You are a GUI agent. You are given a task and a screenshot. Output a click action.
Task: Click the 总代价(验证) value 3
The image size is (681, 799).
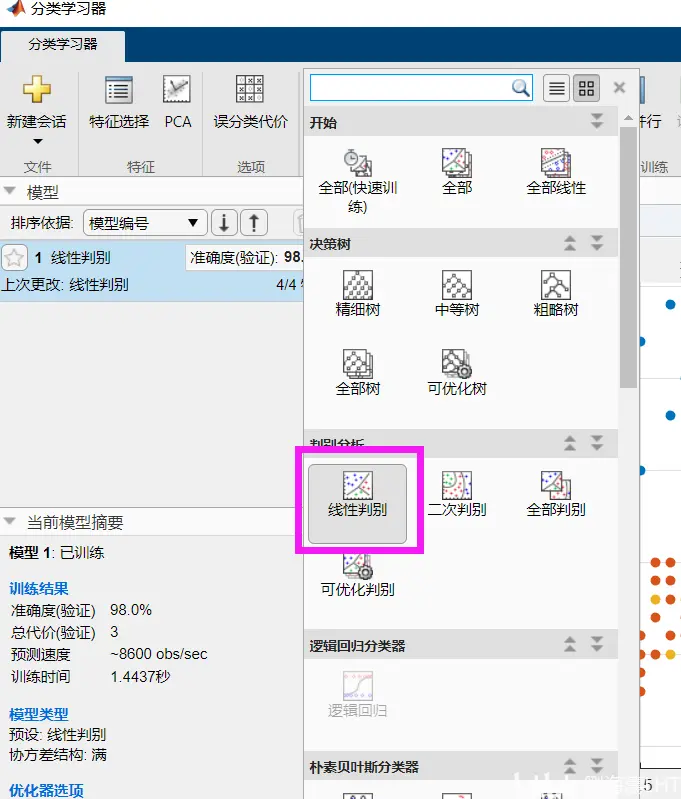pos(114,632)
